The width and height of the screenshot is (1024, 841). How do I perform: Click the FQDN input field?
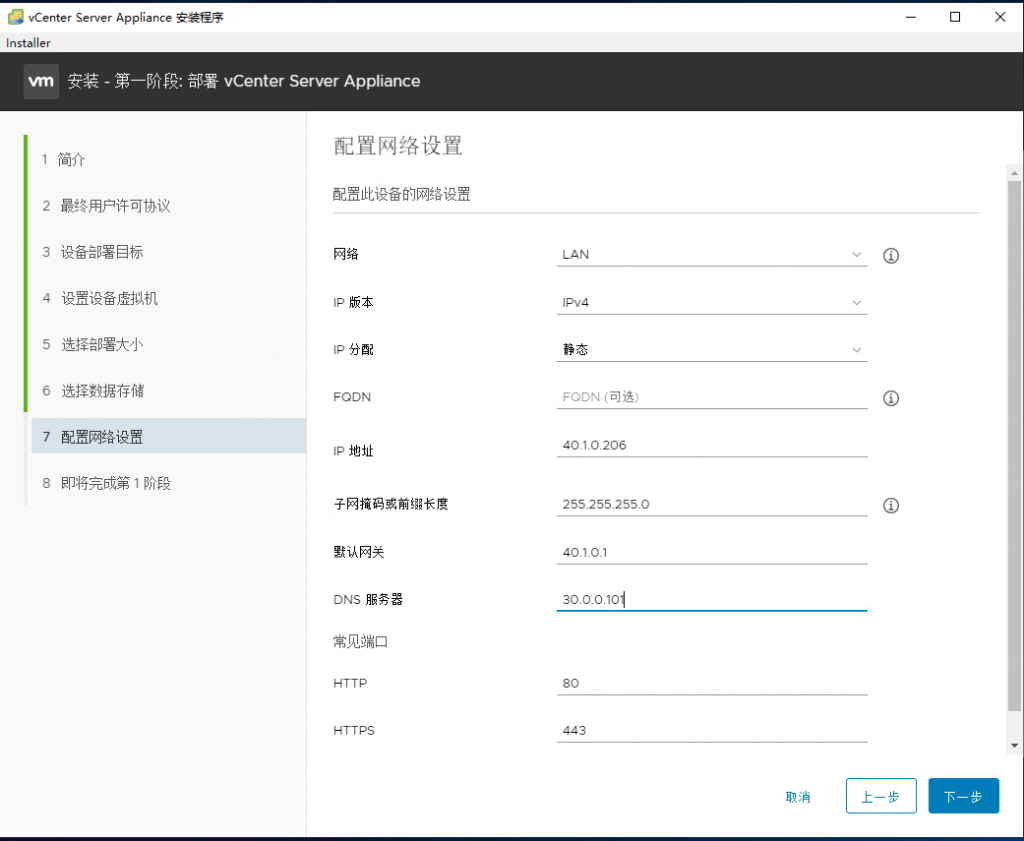tap(712, 397)
